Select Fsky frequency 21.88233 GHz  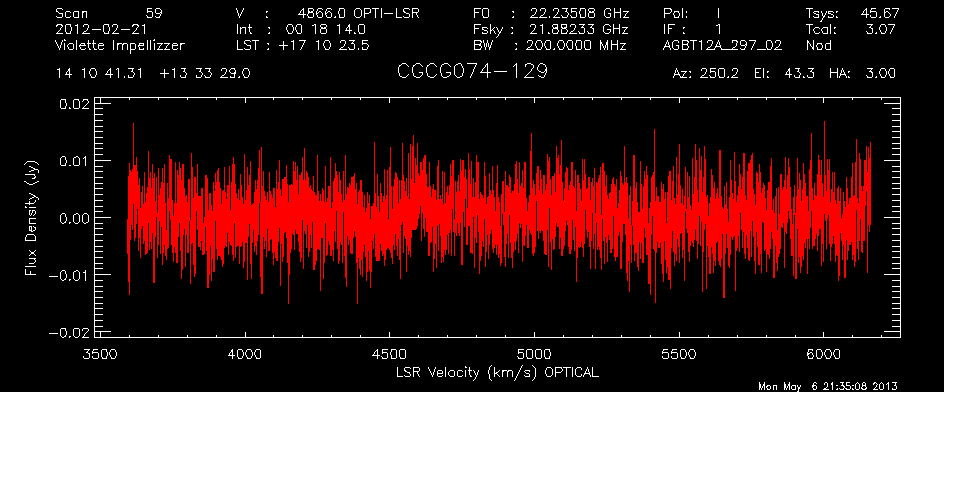click(579, 29)
